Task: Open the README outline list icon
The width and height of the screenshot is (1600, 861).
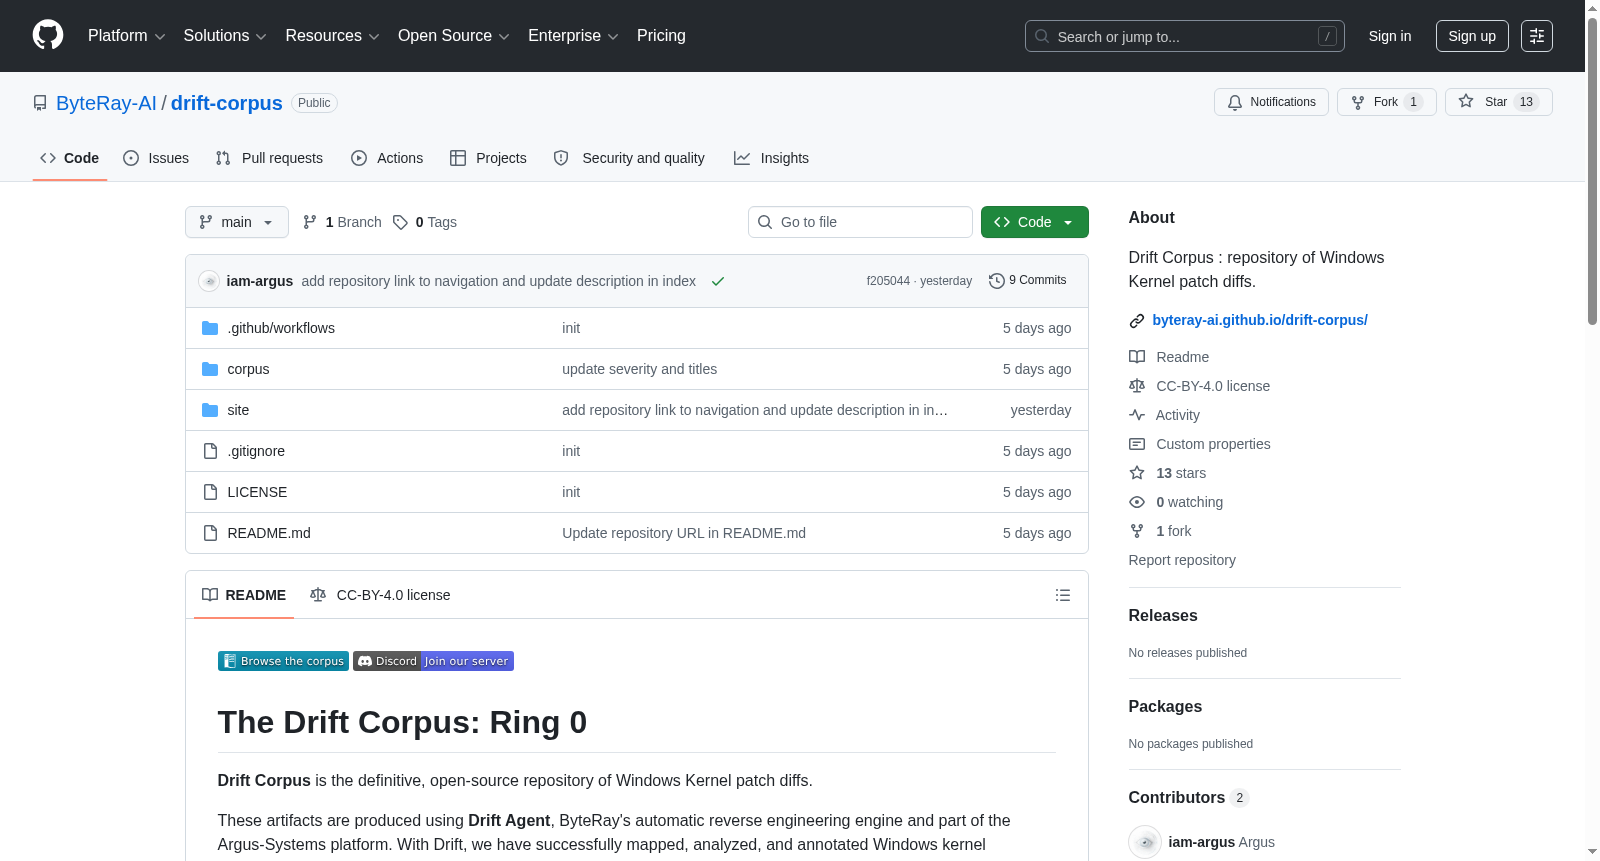Action: coord(1063,595)
